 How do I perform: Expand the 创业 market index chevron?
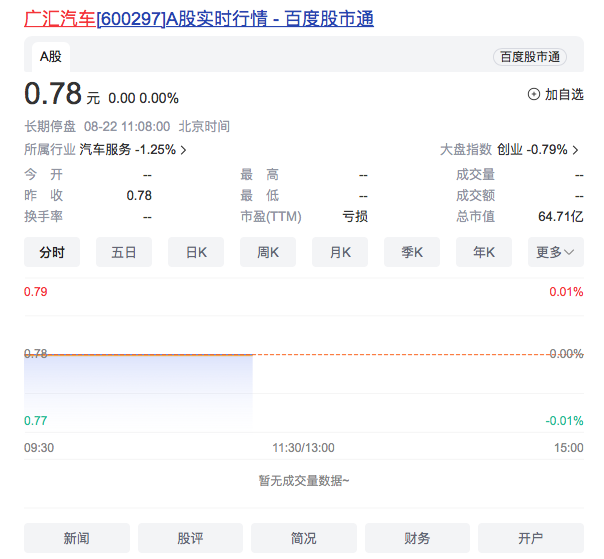pos(576,150)
